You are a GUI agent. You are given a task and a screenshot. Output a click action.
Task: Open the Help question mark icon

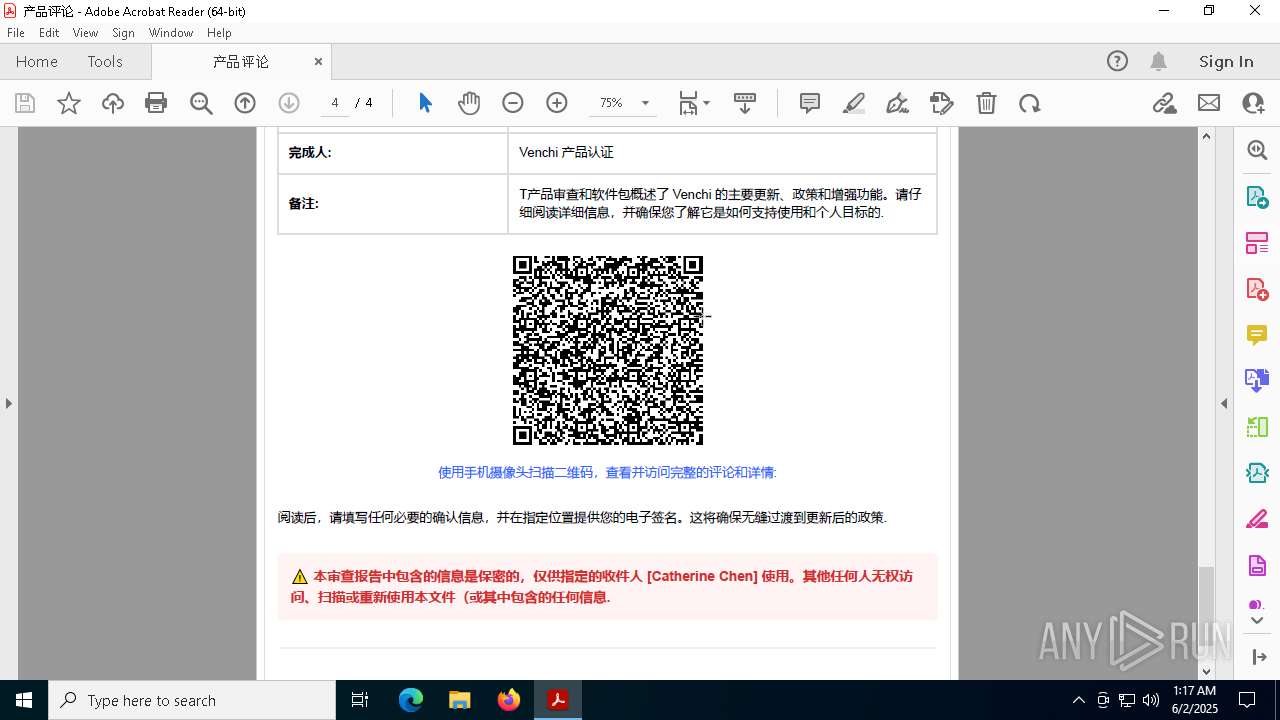point(1117,61)
